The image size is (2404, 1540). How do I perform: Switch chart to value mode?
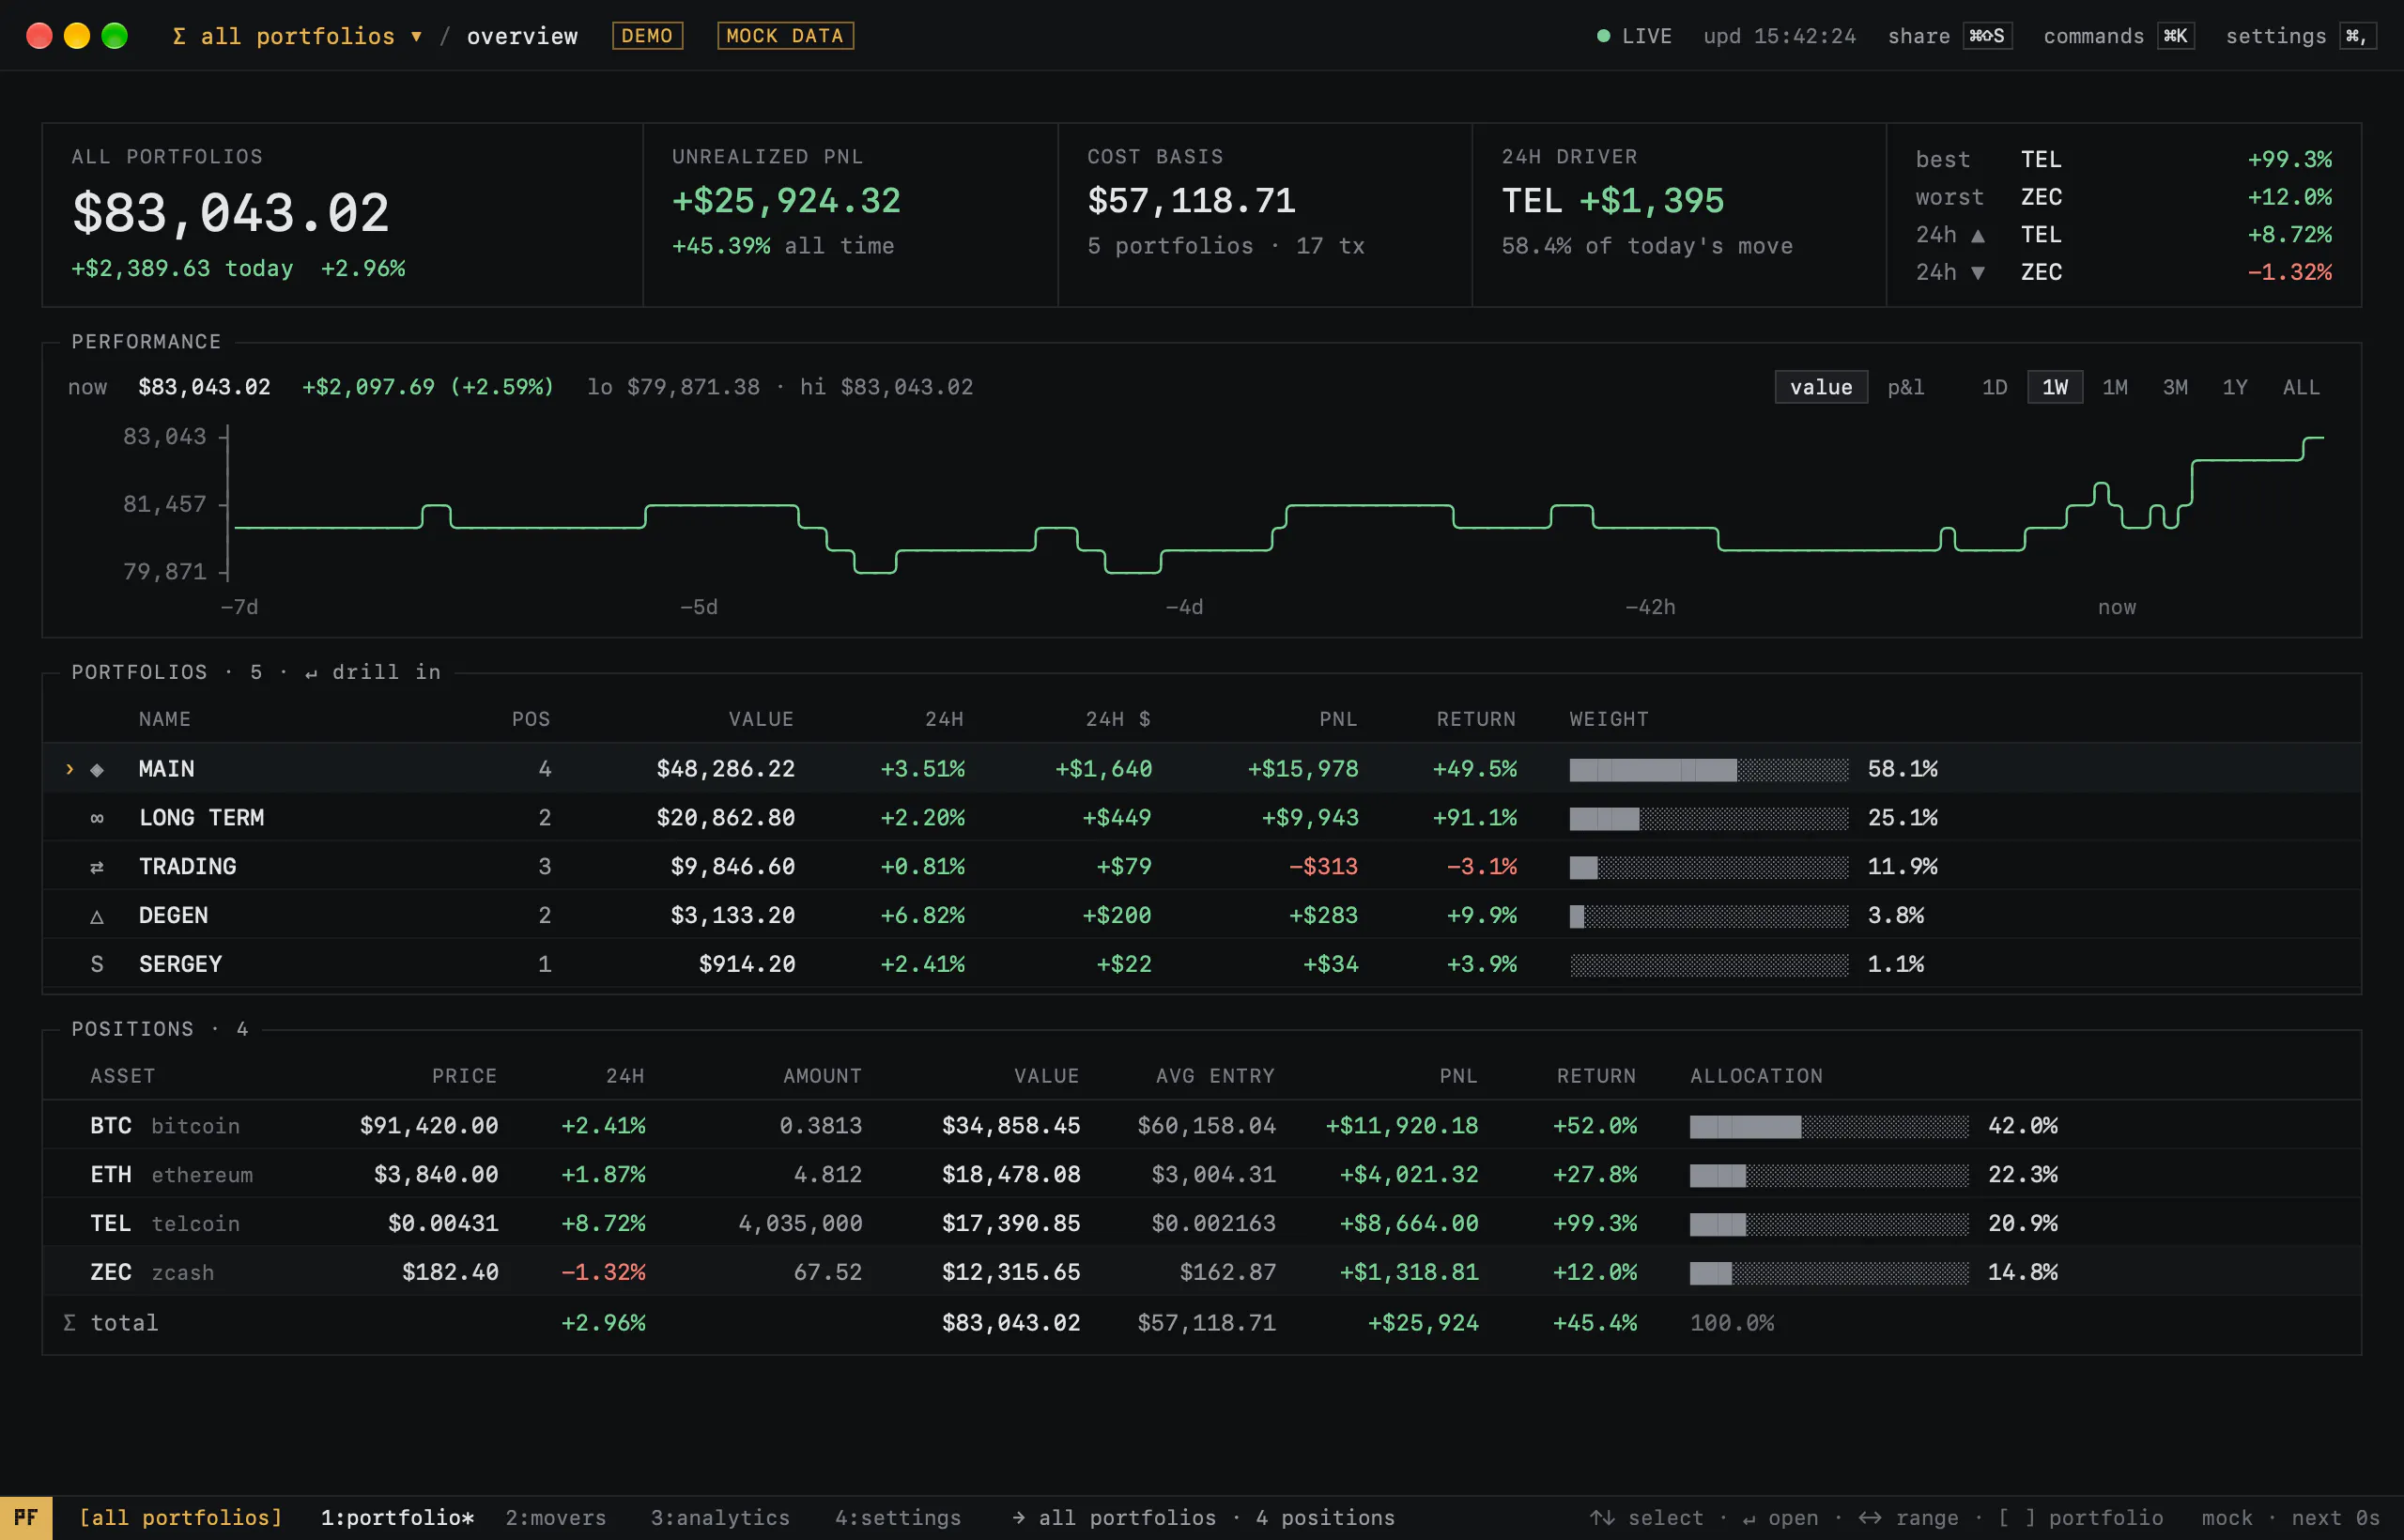pos(1821,387)
